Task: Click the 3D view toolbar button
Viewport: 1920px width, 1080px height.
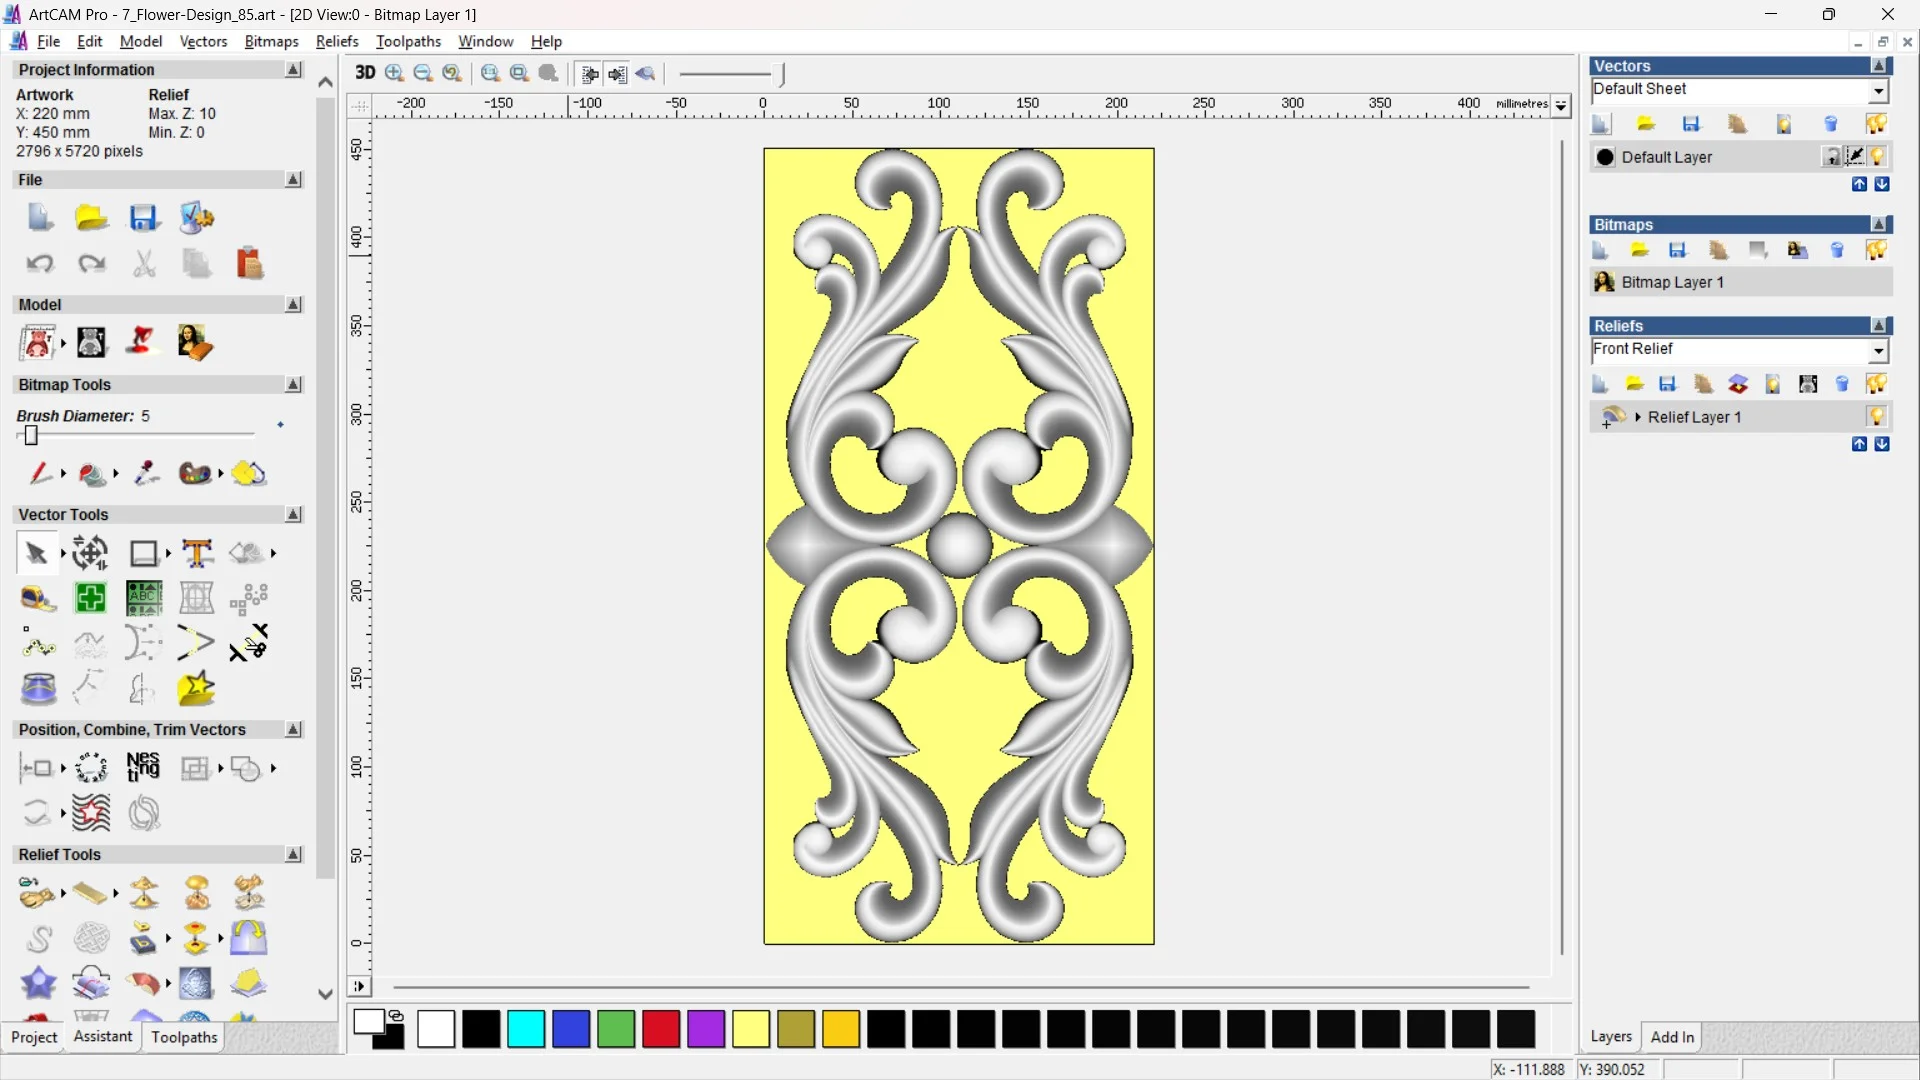Action: tap(365, 73)
